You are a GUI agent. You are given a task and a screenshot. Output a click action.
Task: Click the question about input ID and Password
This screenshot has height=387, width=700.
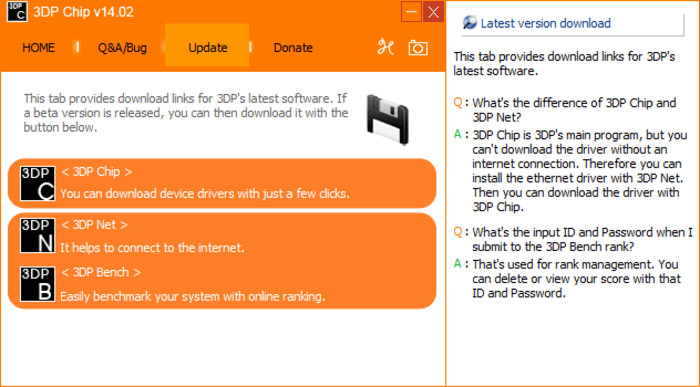pos(582,239)
